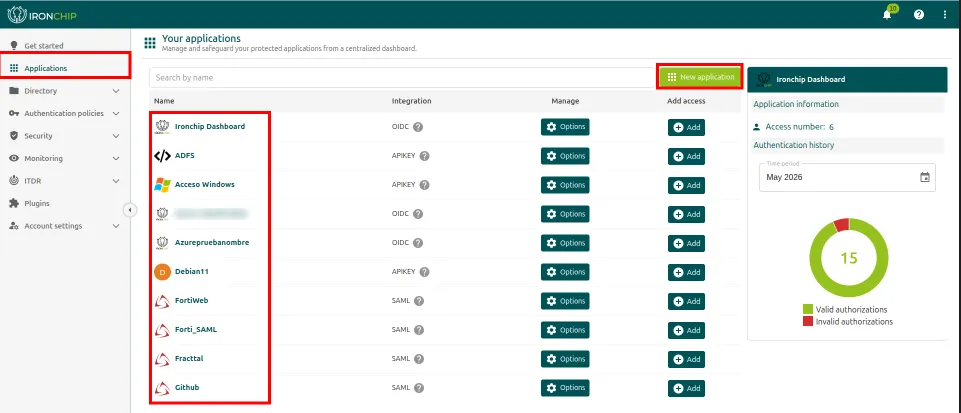961x413 pixels.
Task: Add access to Azurepruebanombre
Action: click(686, 243)
